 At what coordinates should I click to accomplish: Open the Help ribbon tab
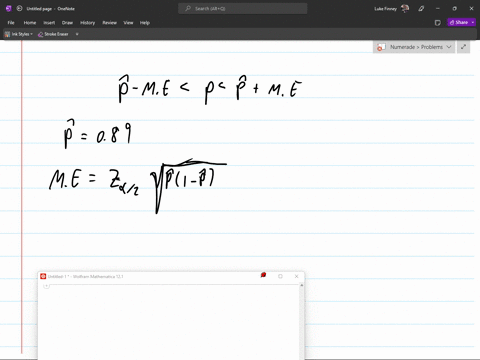click(x=145, y=23)
